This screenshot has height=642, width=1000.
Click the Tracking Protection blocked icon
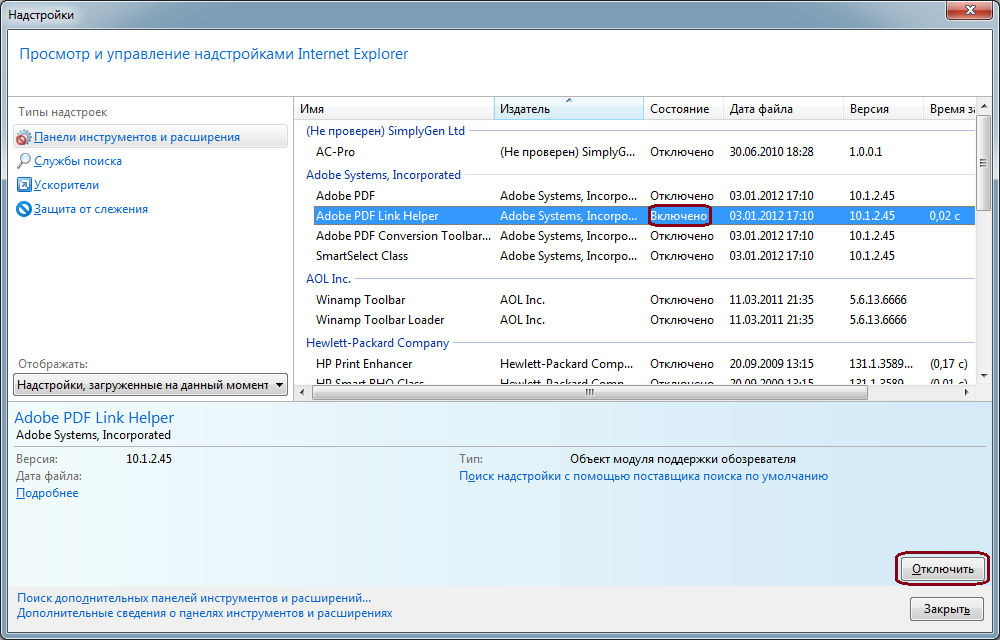(x=24, y=209)
